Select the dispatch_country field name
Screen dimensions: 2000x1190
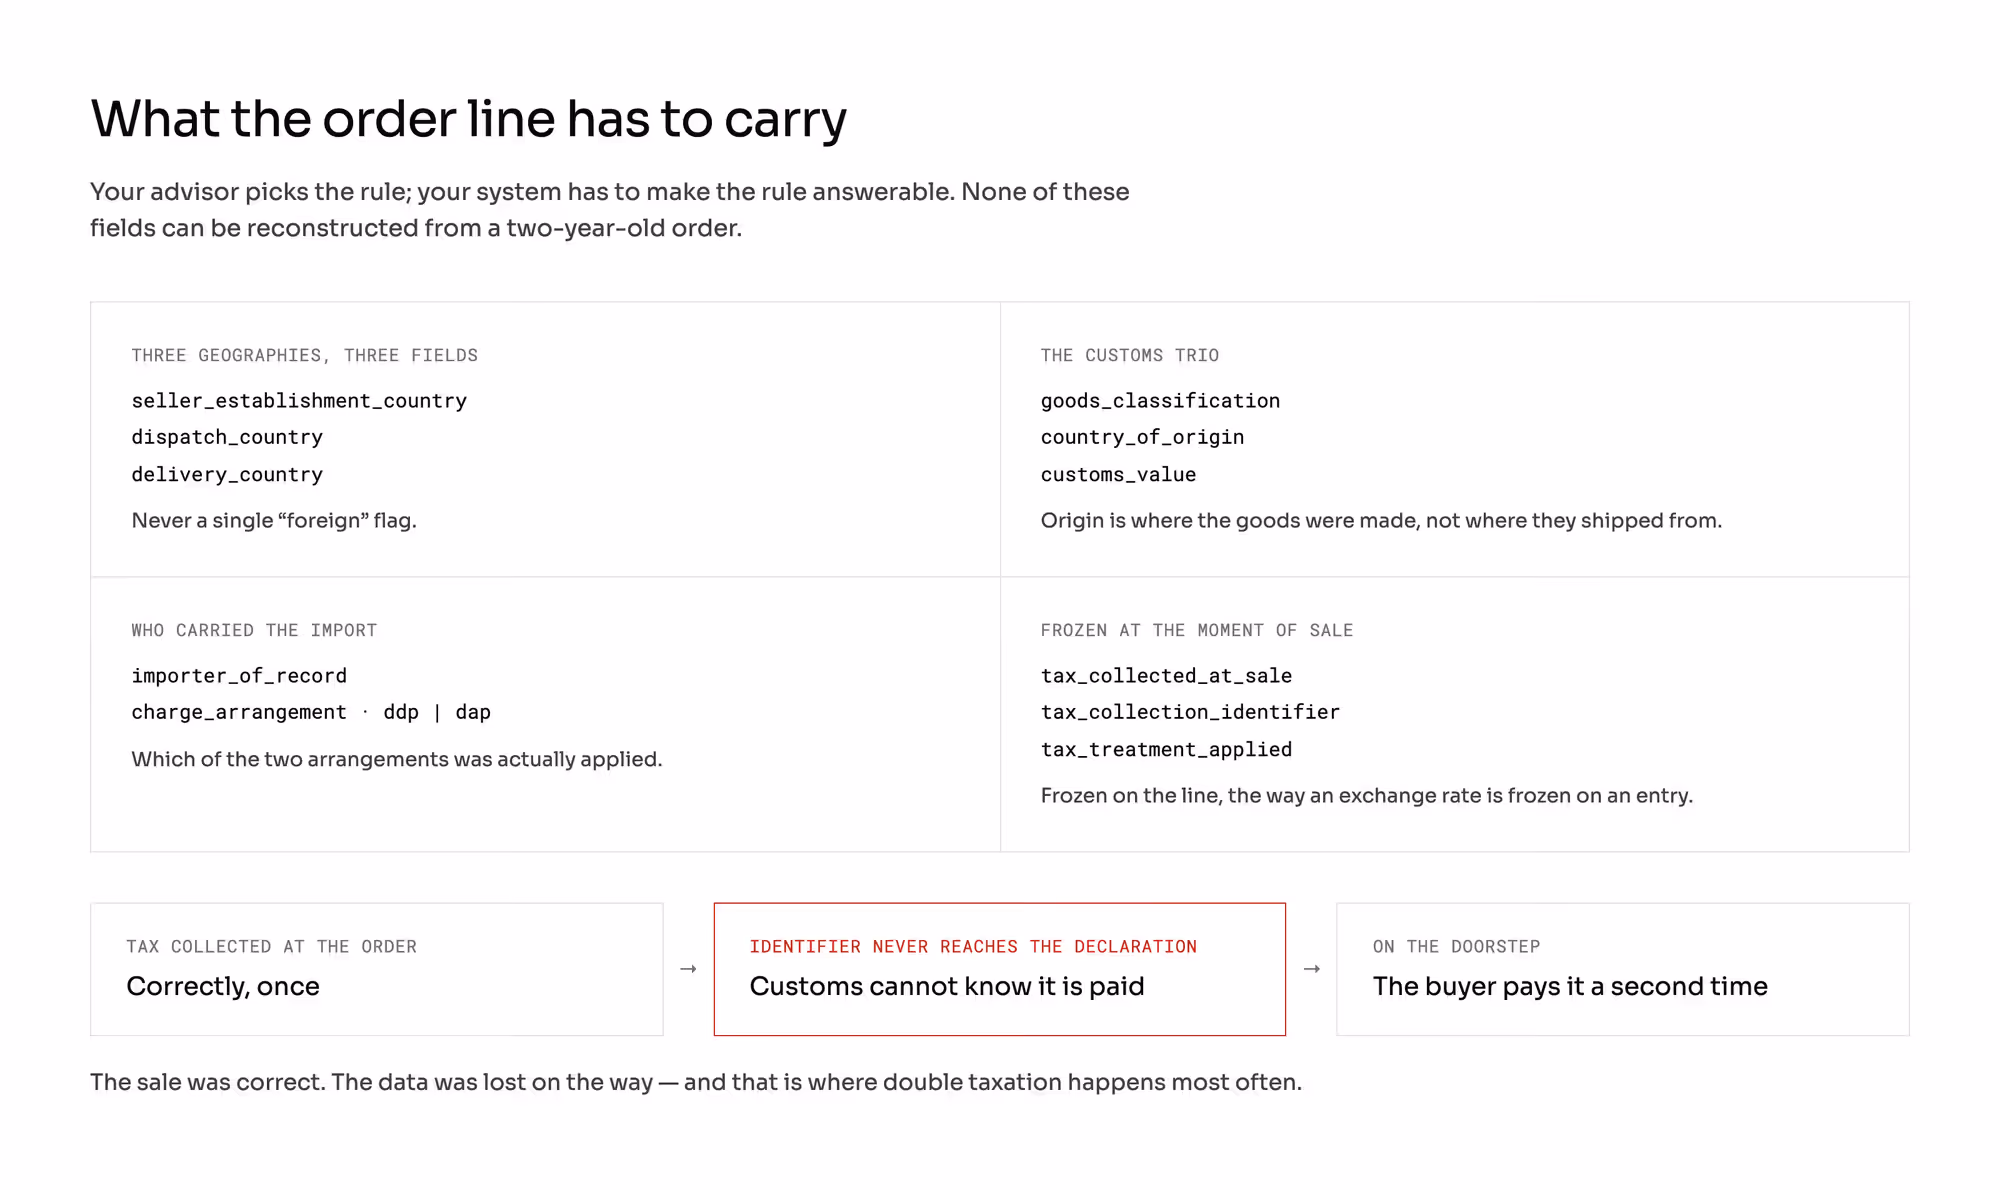pyautogui.click(x=227, y=437)
